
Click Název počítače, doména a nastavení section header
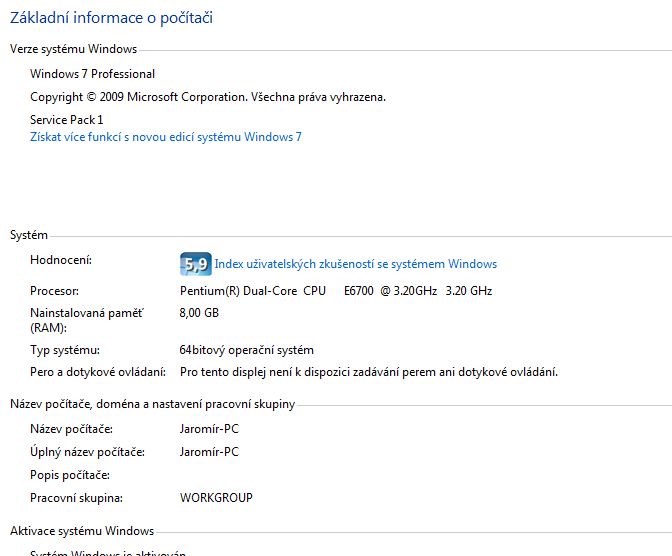pos(153,404)
